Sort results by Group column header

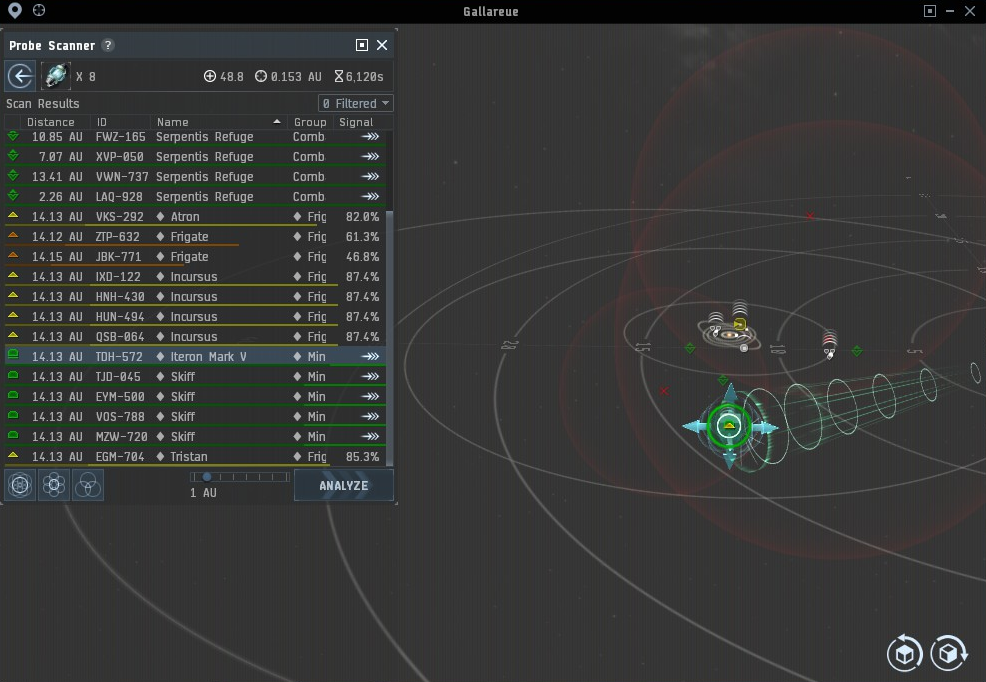(x=310, y=122)
